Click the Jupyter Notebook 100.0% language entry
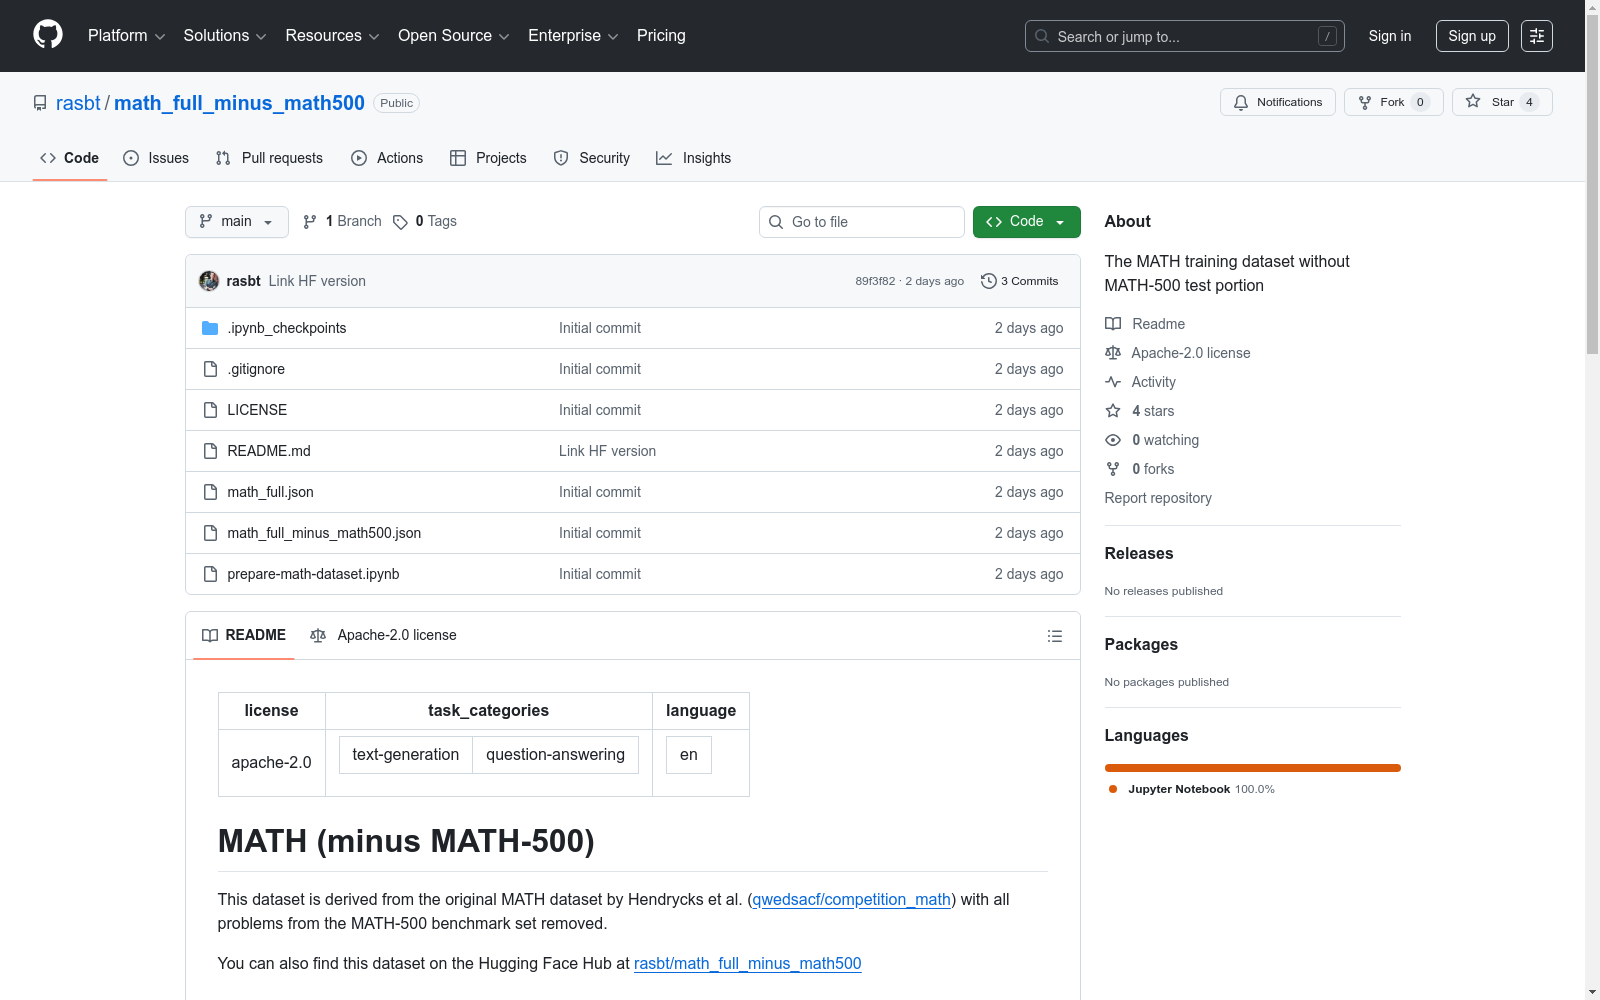The image size is (1600, 1000). click(1192, 789)
